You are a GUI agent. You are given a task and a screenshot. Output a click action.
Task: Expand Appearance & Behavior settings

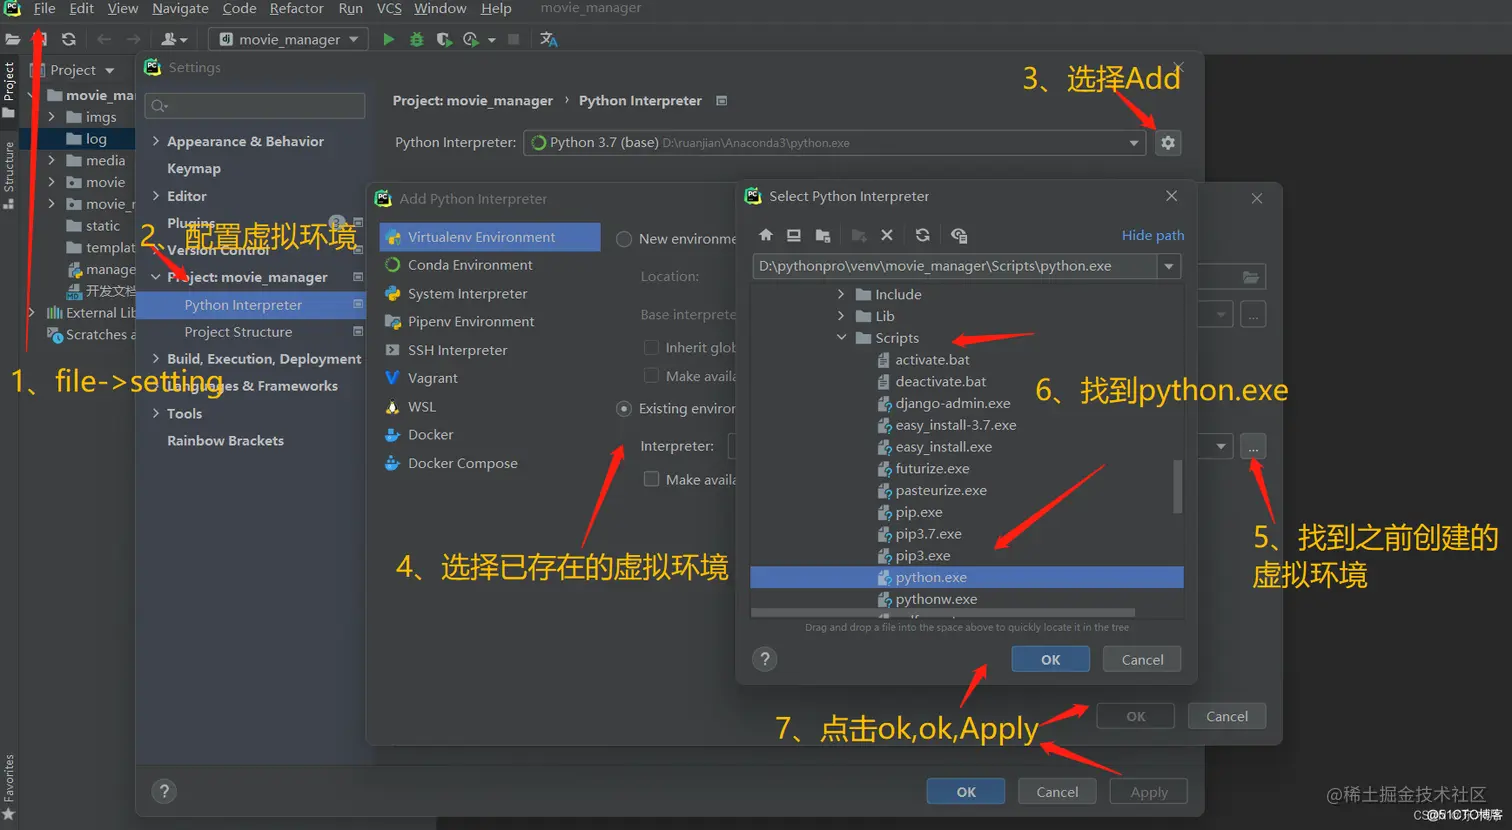pos(156,141)
